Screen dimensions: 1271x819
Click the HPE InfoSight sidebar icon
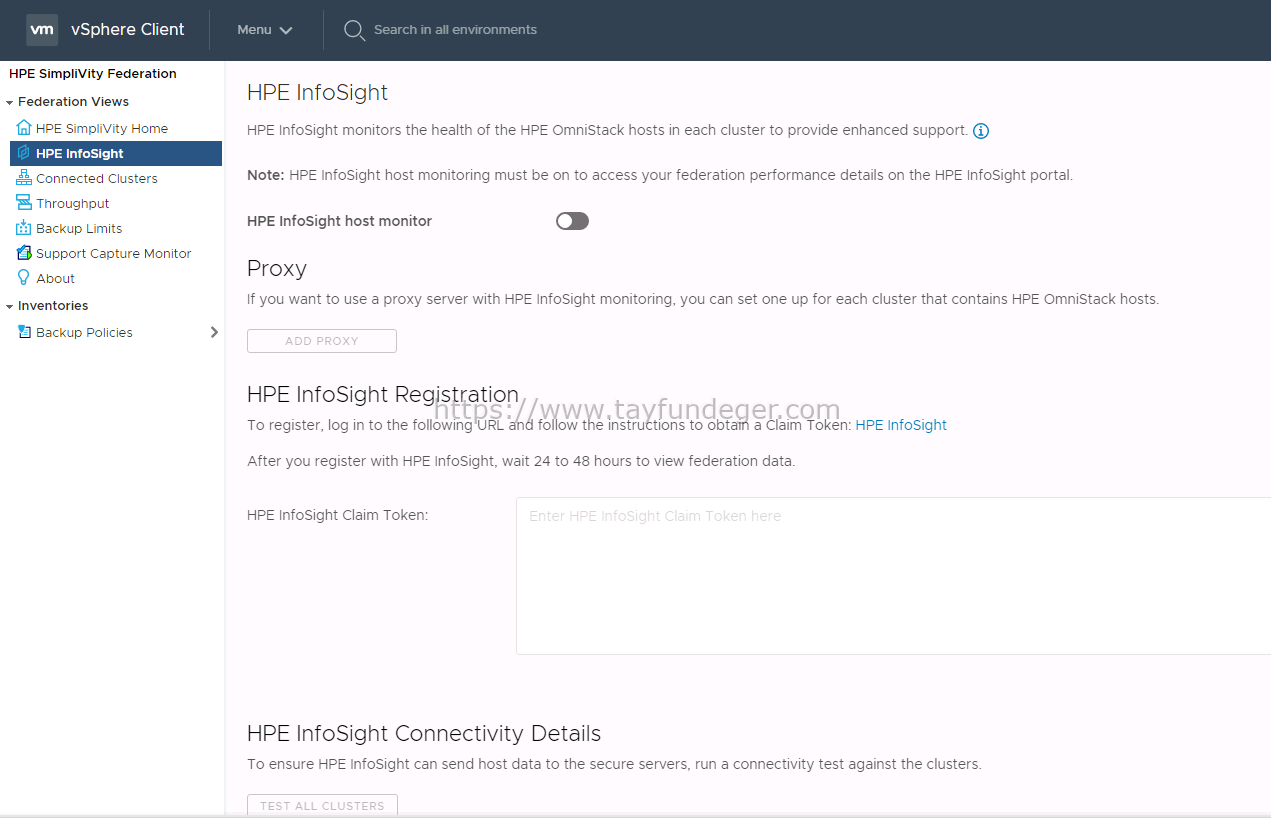point(24,153)
